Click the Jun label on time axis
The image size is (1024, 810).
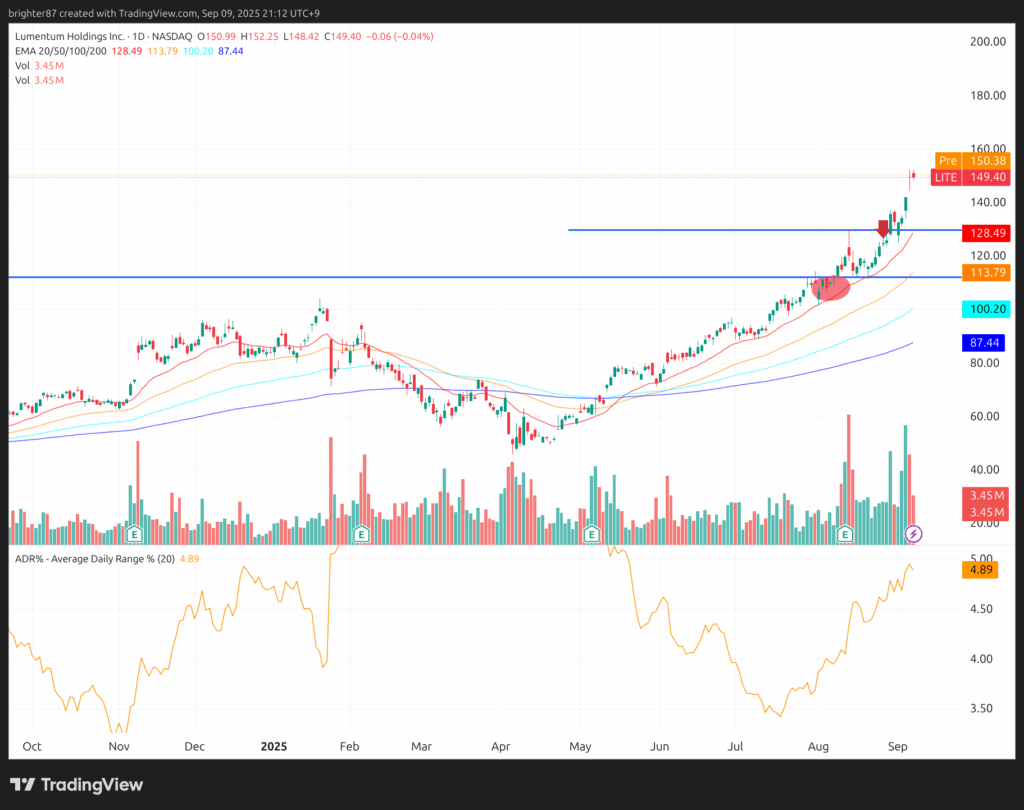pyautogui.click(x=660, y=746)
